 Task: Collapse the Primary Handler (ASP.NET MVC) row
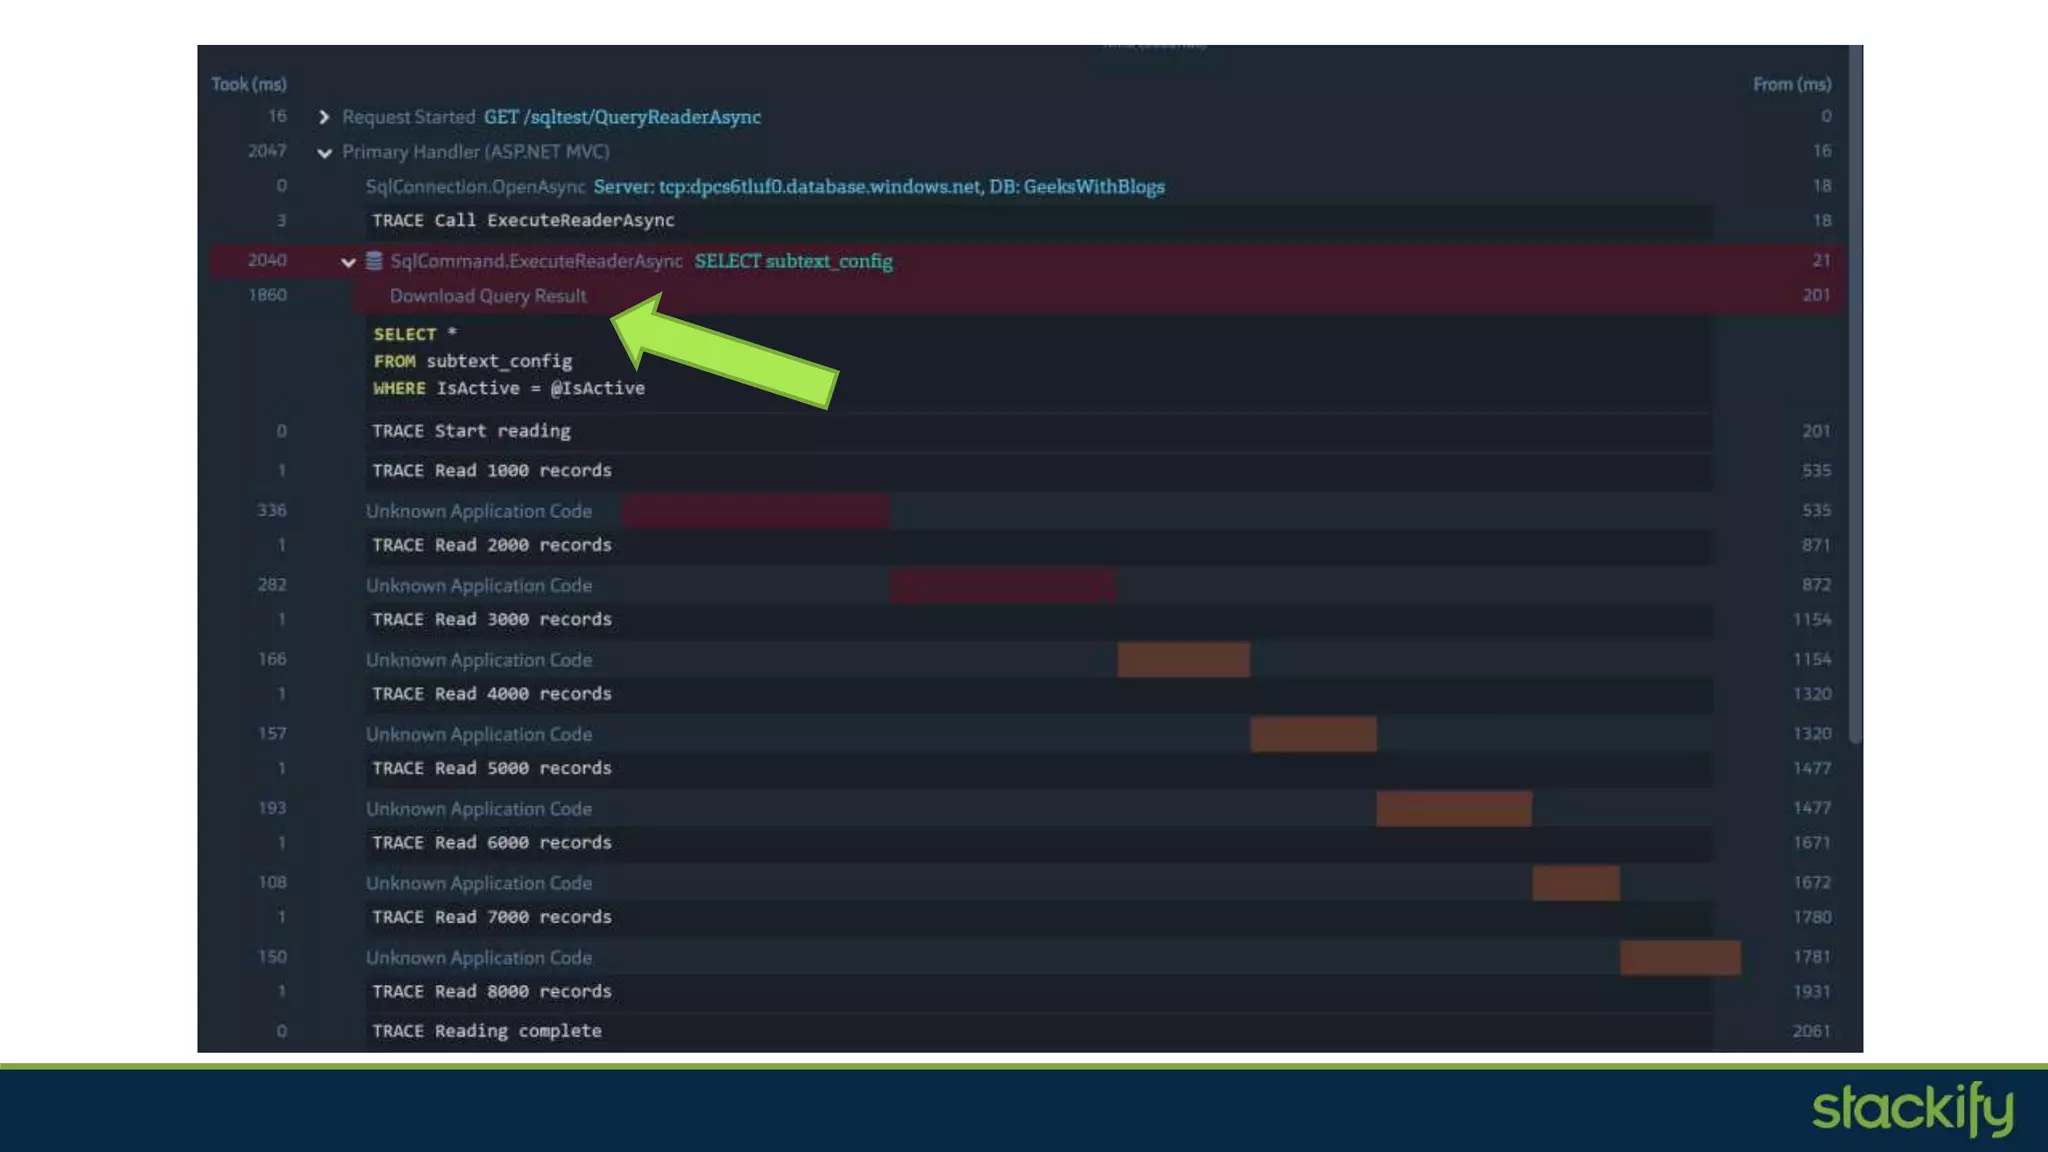click(x=324, y=153)
